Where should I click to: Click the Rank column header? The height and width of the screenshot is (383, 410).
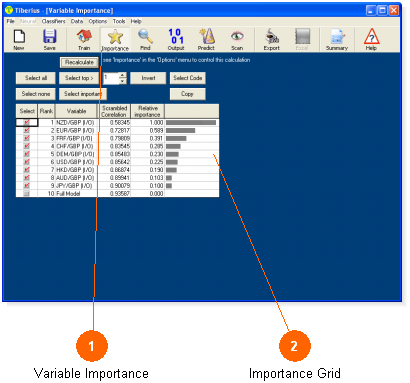point(46,111)
